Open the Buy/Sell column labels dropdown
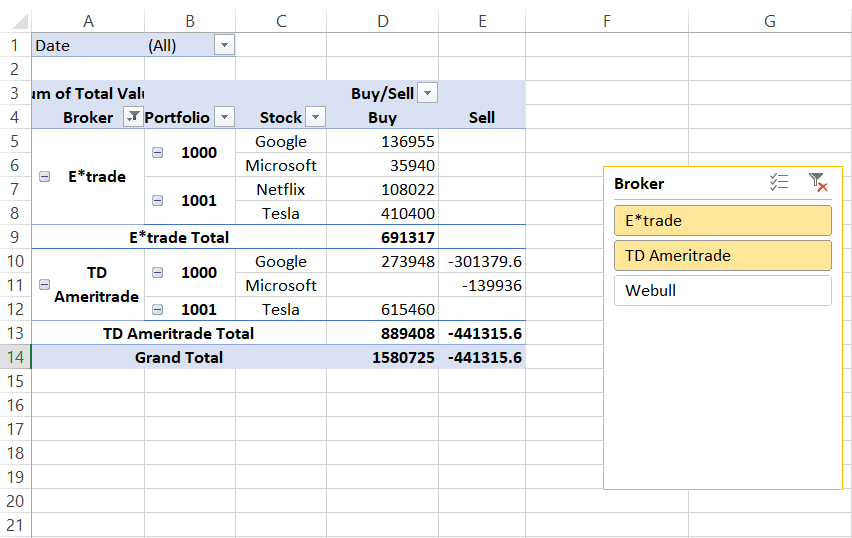 pyautogui.click(x=427, y=93)
